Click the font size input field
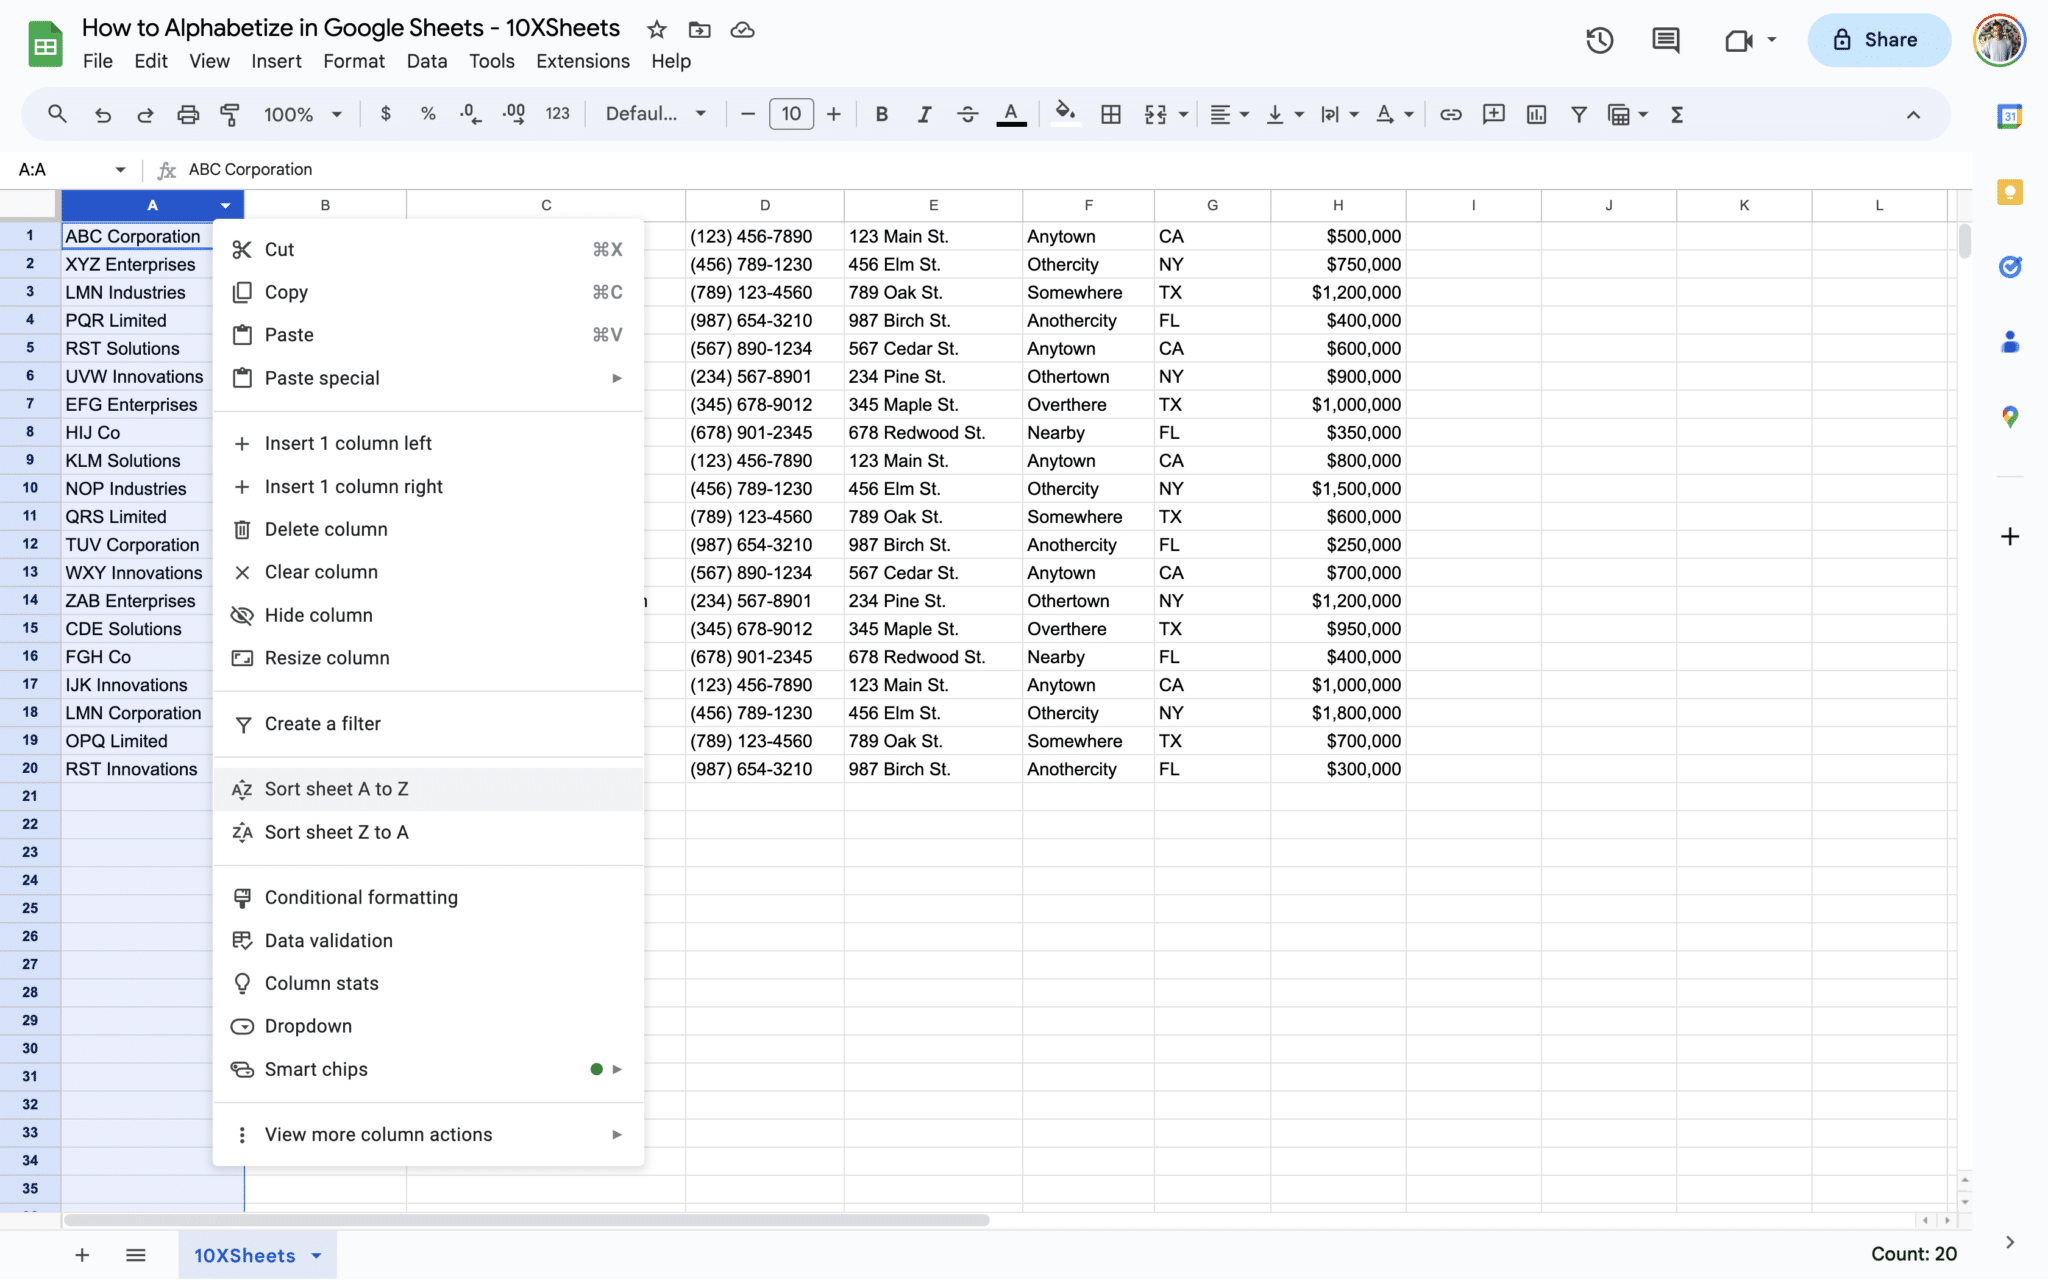The width and height of the screenshot is (2048, 1280). 790,114
